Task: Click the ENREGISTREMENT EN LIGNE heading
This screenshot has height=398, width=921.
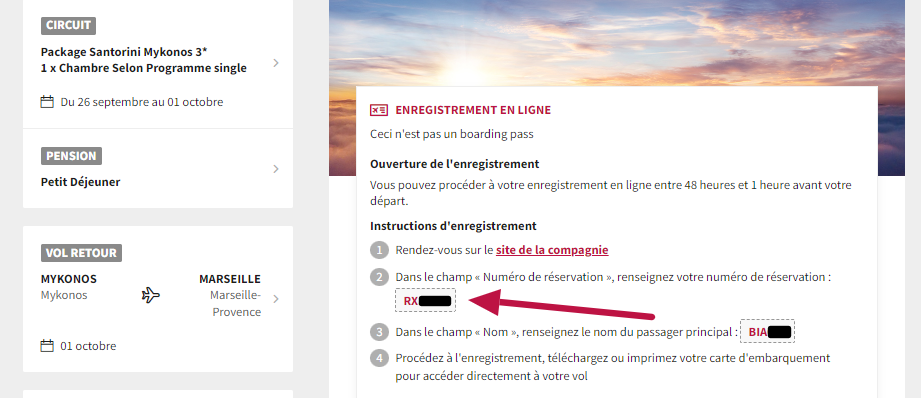Action: 473,110
